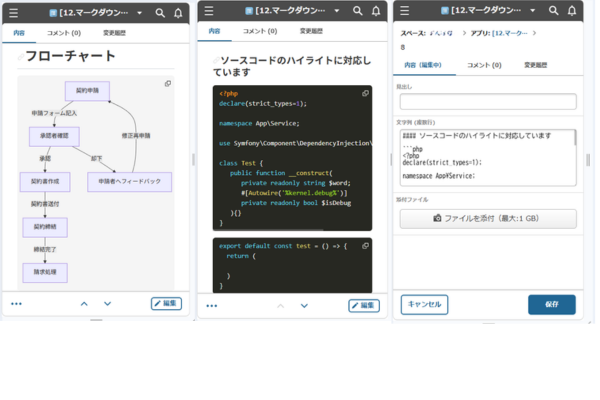Viewport: 600px width, 400px height.
Task: Expand app title dropdown in right panel
Action: (x=533, y=11)
